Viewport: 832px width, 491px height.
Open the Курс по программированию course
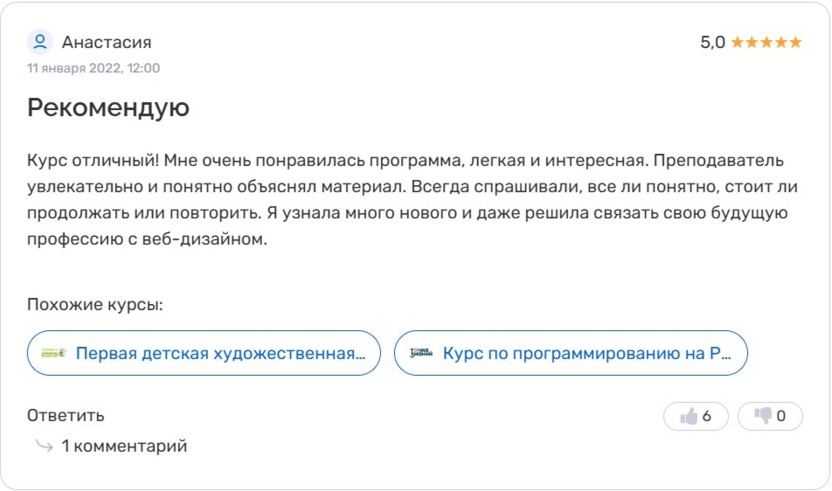coord(587,353)
